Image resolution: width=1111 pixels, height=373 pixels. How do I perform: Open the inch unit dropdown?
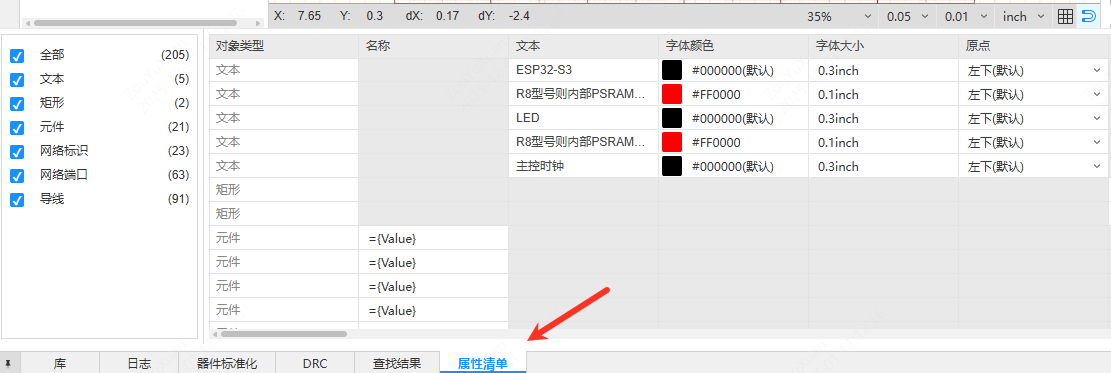[1023, 16]
